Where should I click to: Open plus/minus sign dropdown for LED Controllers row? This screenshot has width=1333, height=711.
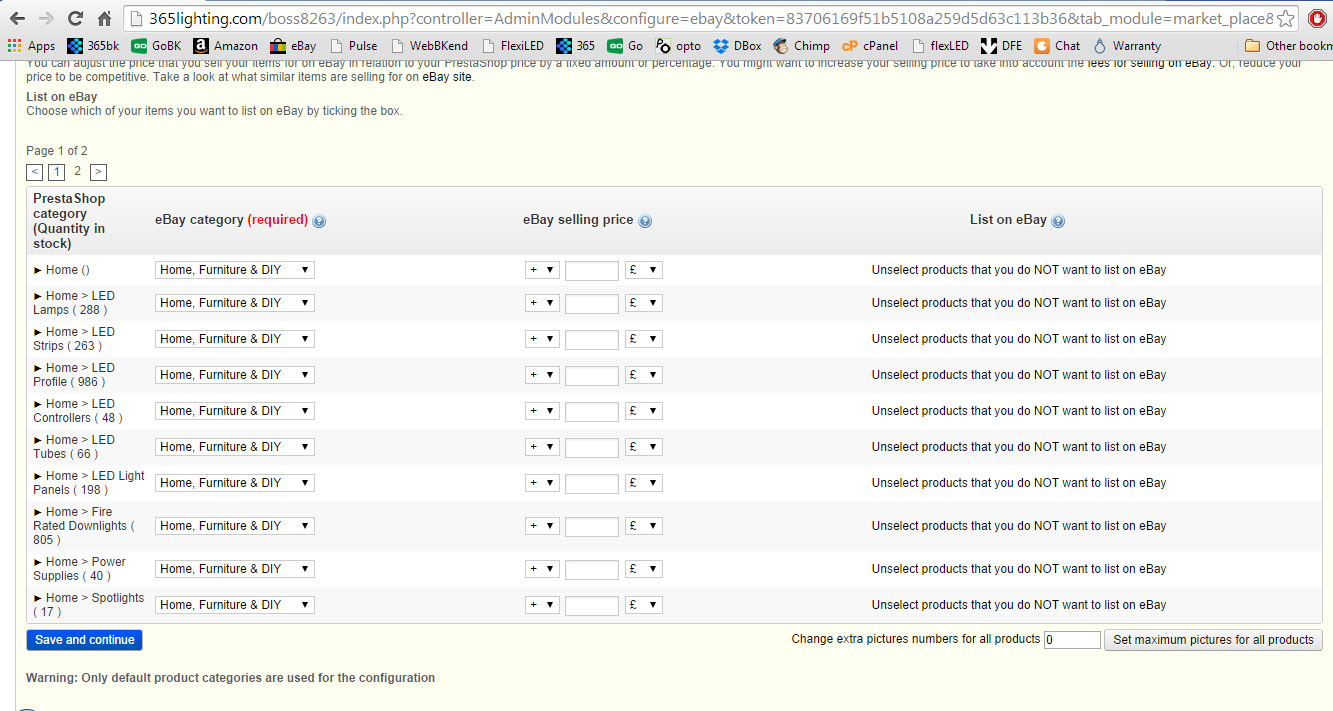coord(542,411)
